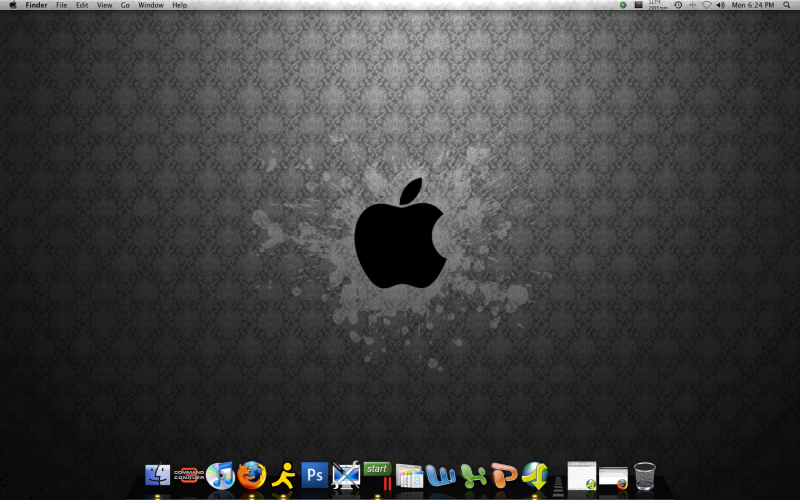Open the File menu

click(x=62, y=5)
